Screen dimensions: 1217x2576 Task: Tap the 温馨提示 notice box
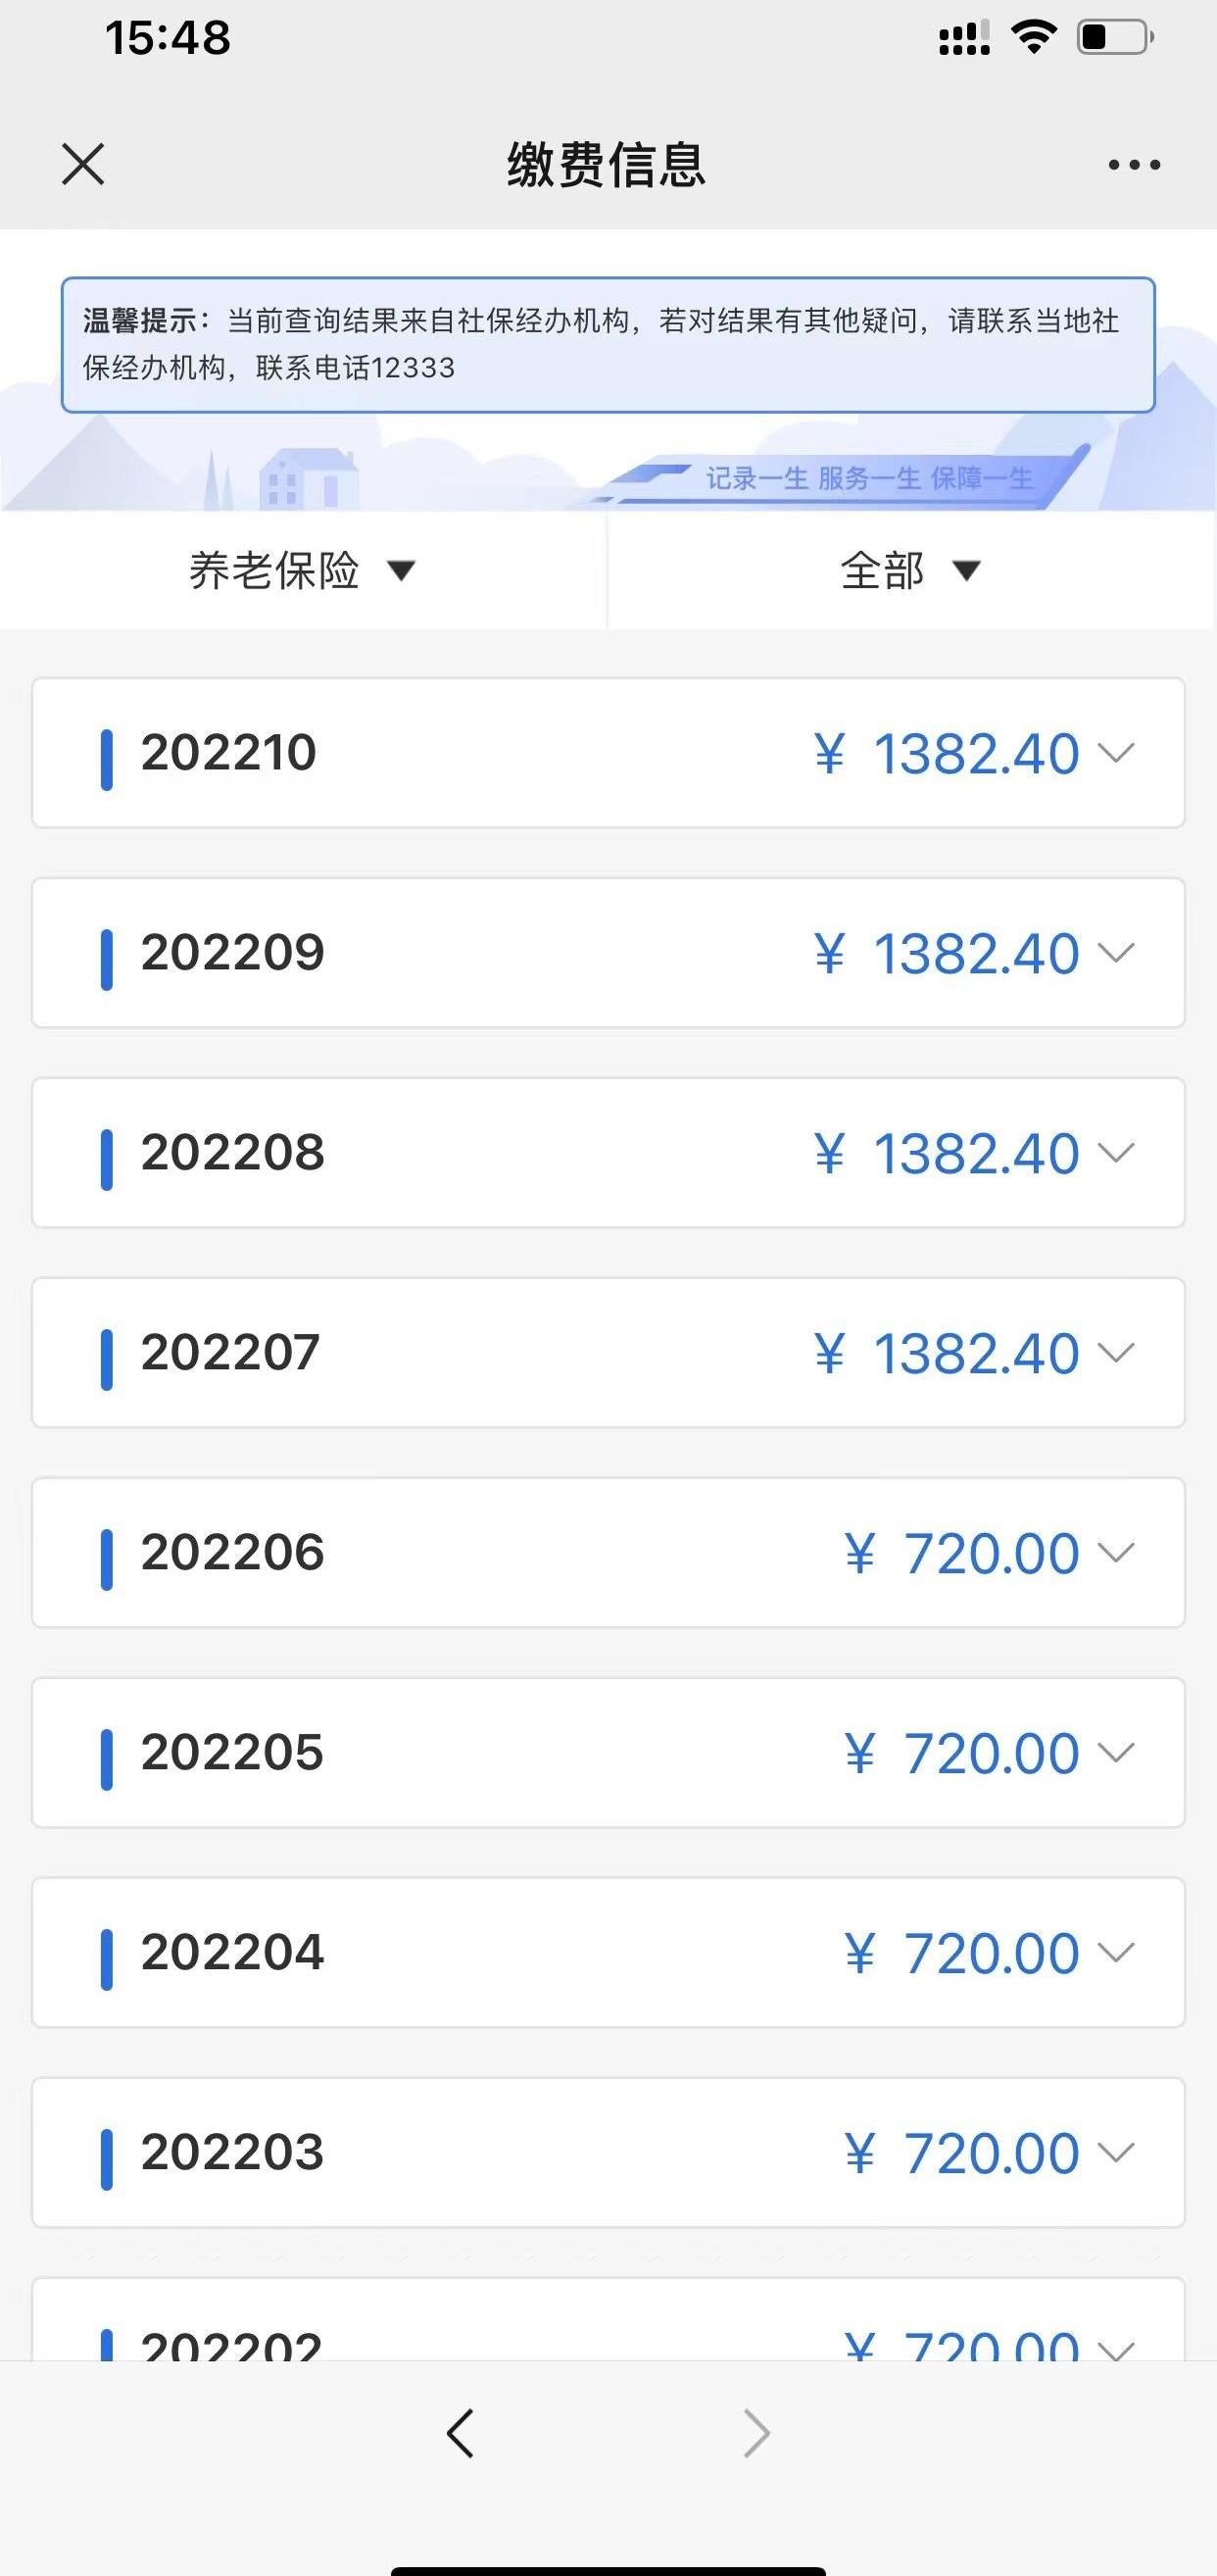[608, 345]
